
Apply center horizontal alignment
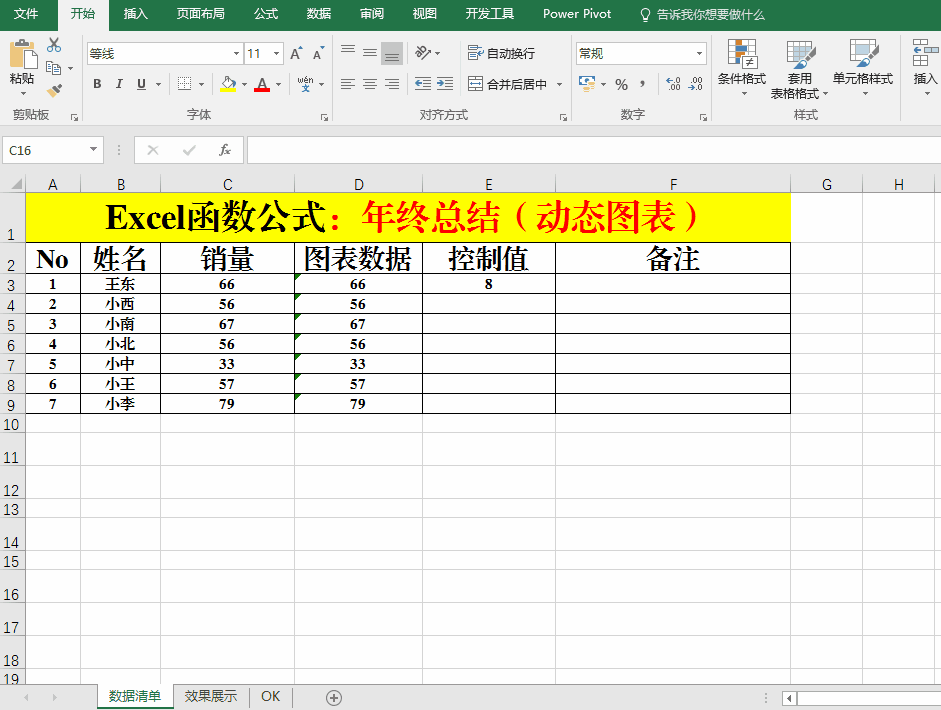click(x=370, y=84)
